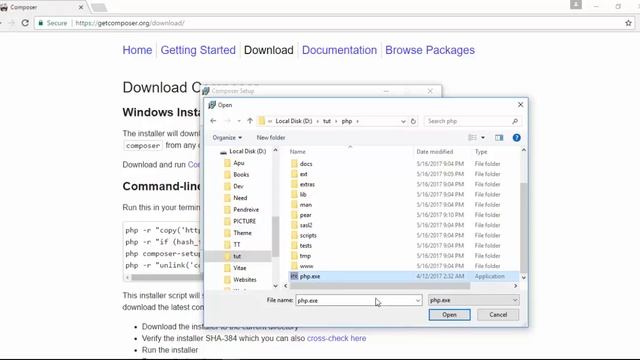640x360 pixels.
Task: Select the lib folder
Action: [303, 194]
